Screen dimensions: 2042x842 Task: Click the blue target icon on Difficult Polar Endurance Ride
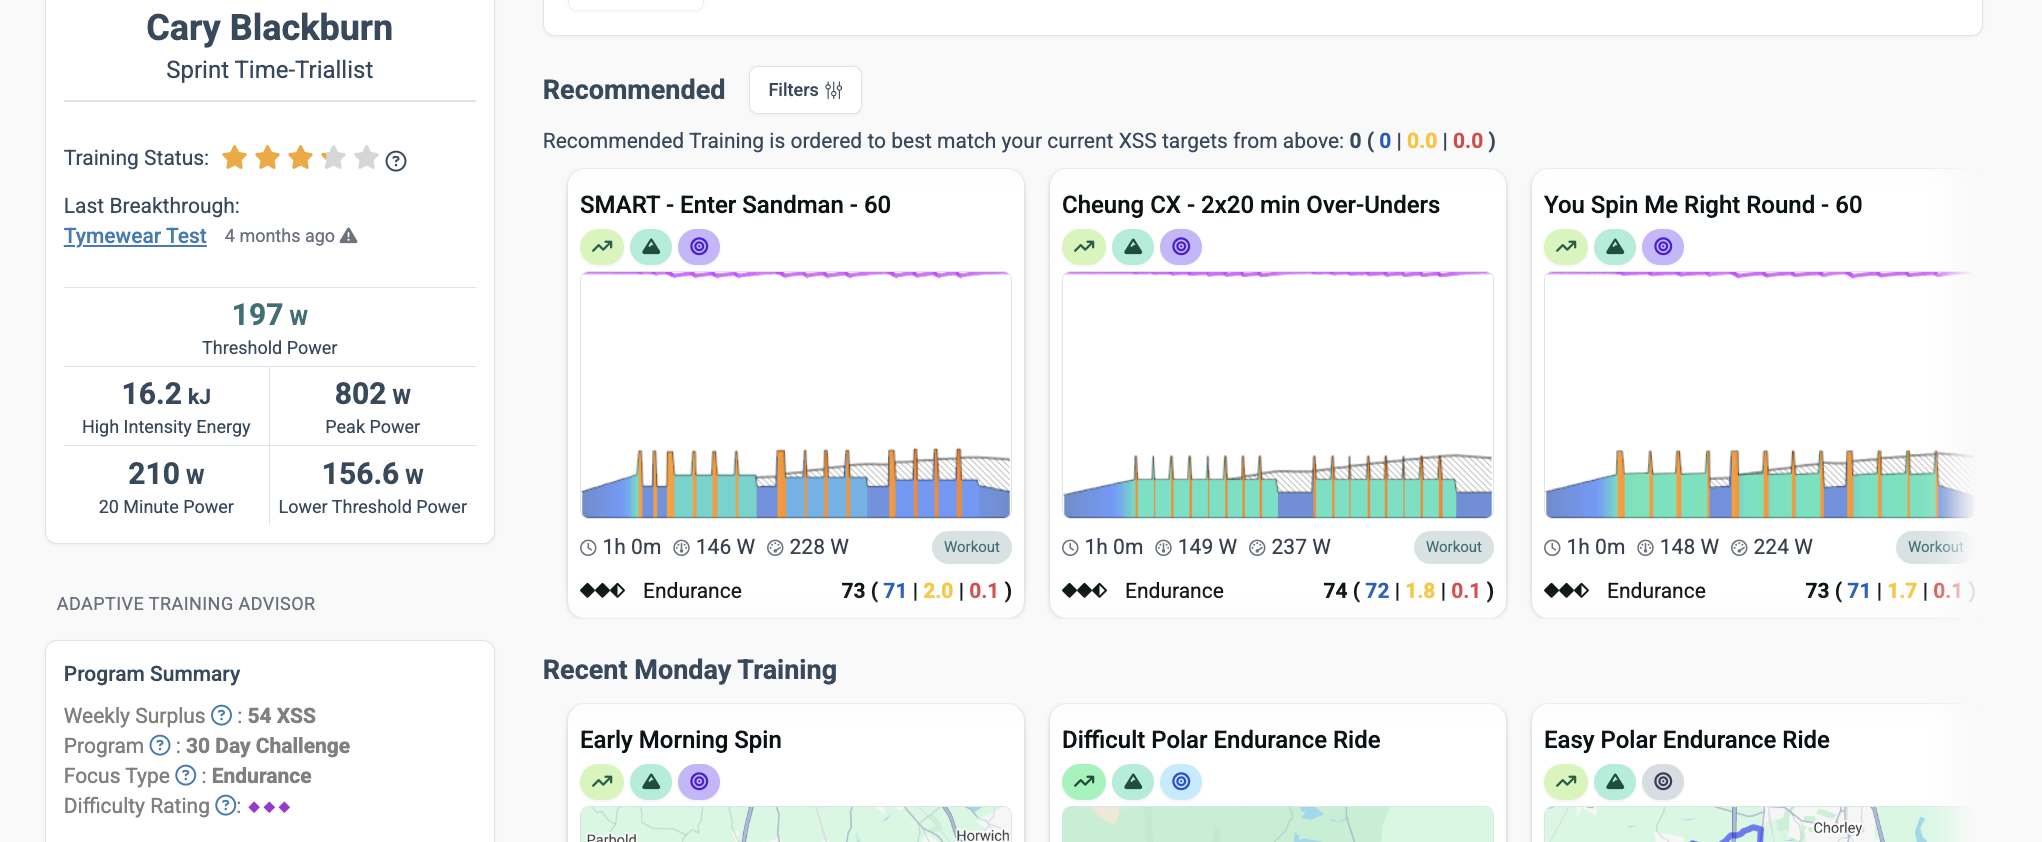coord(1181,781)
